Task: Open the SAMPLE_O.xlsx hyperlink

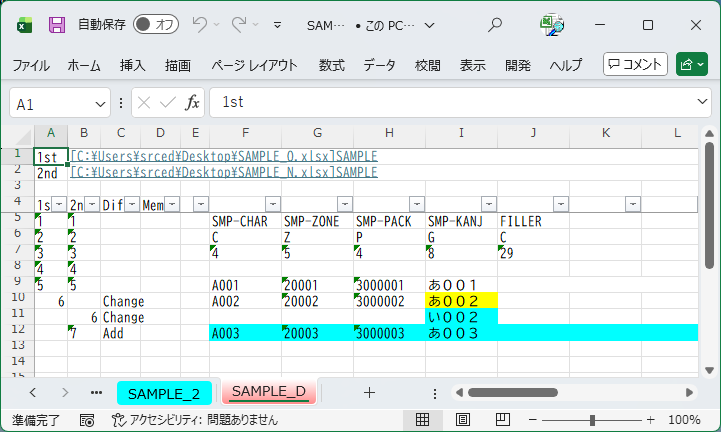Action: pos(223,157)
